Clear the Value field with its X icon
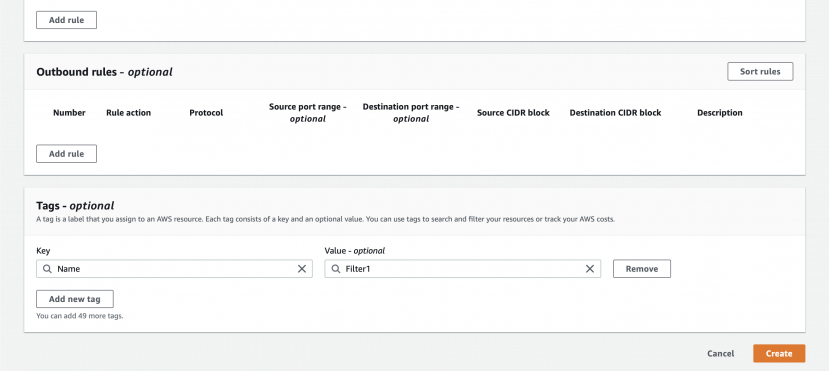 (x=590, y=269)
